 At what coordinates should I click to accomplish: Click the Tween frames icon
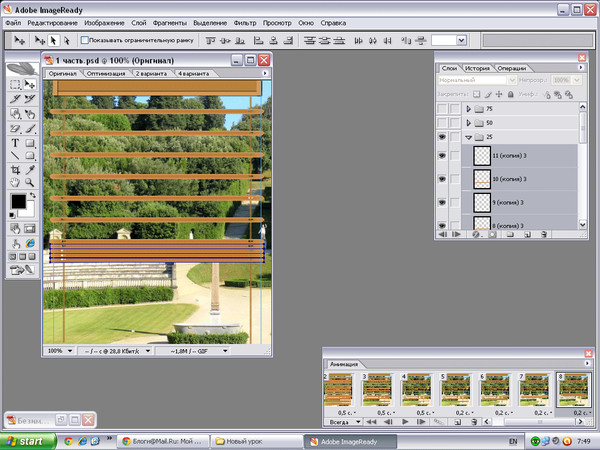pos(439,422)
